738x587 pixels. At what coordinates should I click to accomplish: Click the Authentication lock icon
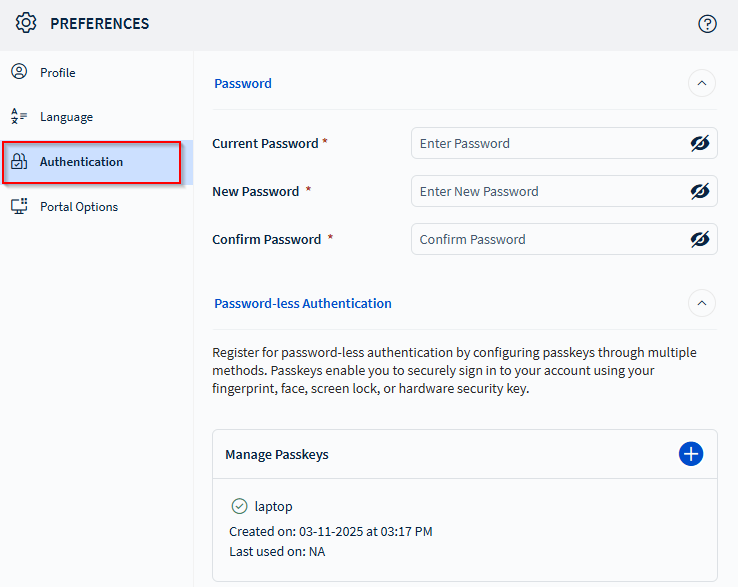coord(19,161)
